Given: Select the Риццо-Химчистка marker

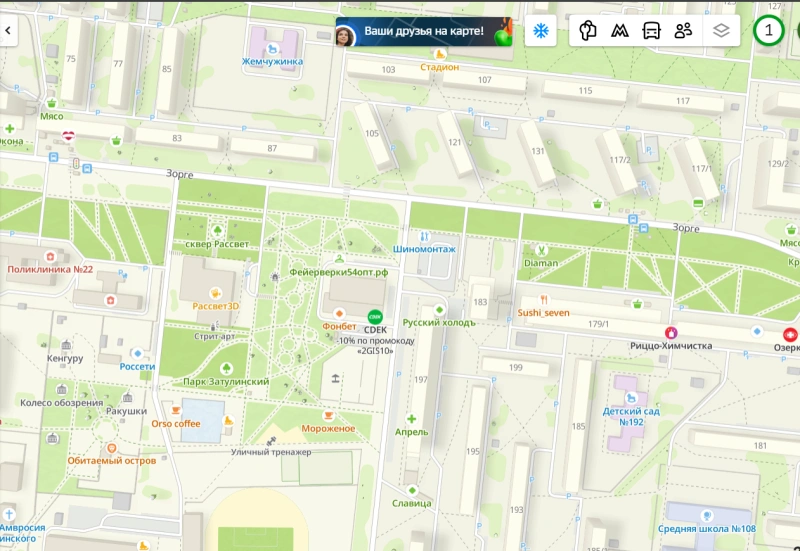Looking at the screenshot, I should tap(671, 333).
